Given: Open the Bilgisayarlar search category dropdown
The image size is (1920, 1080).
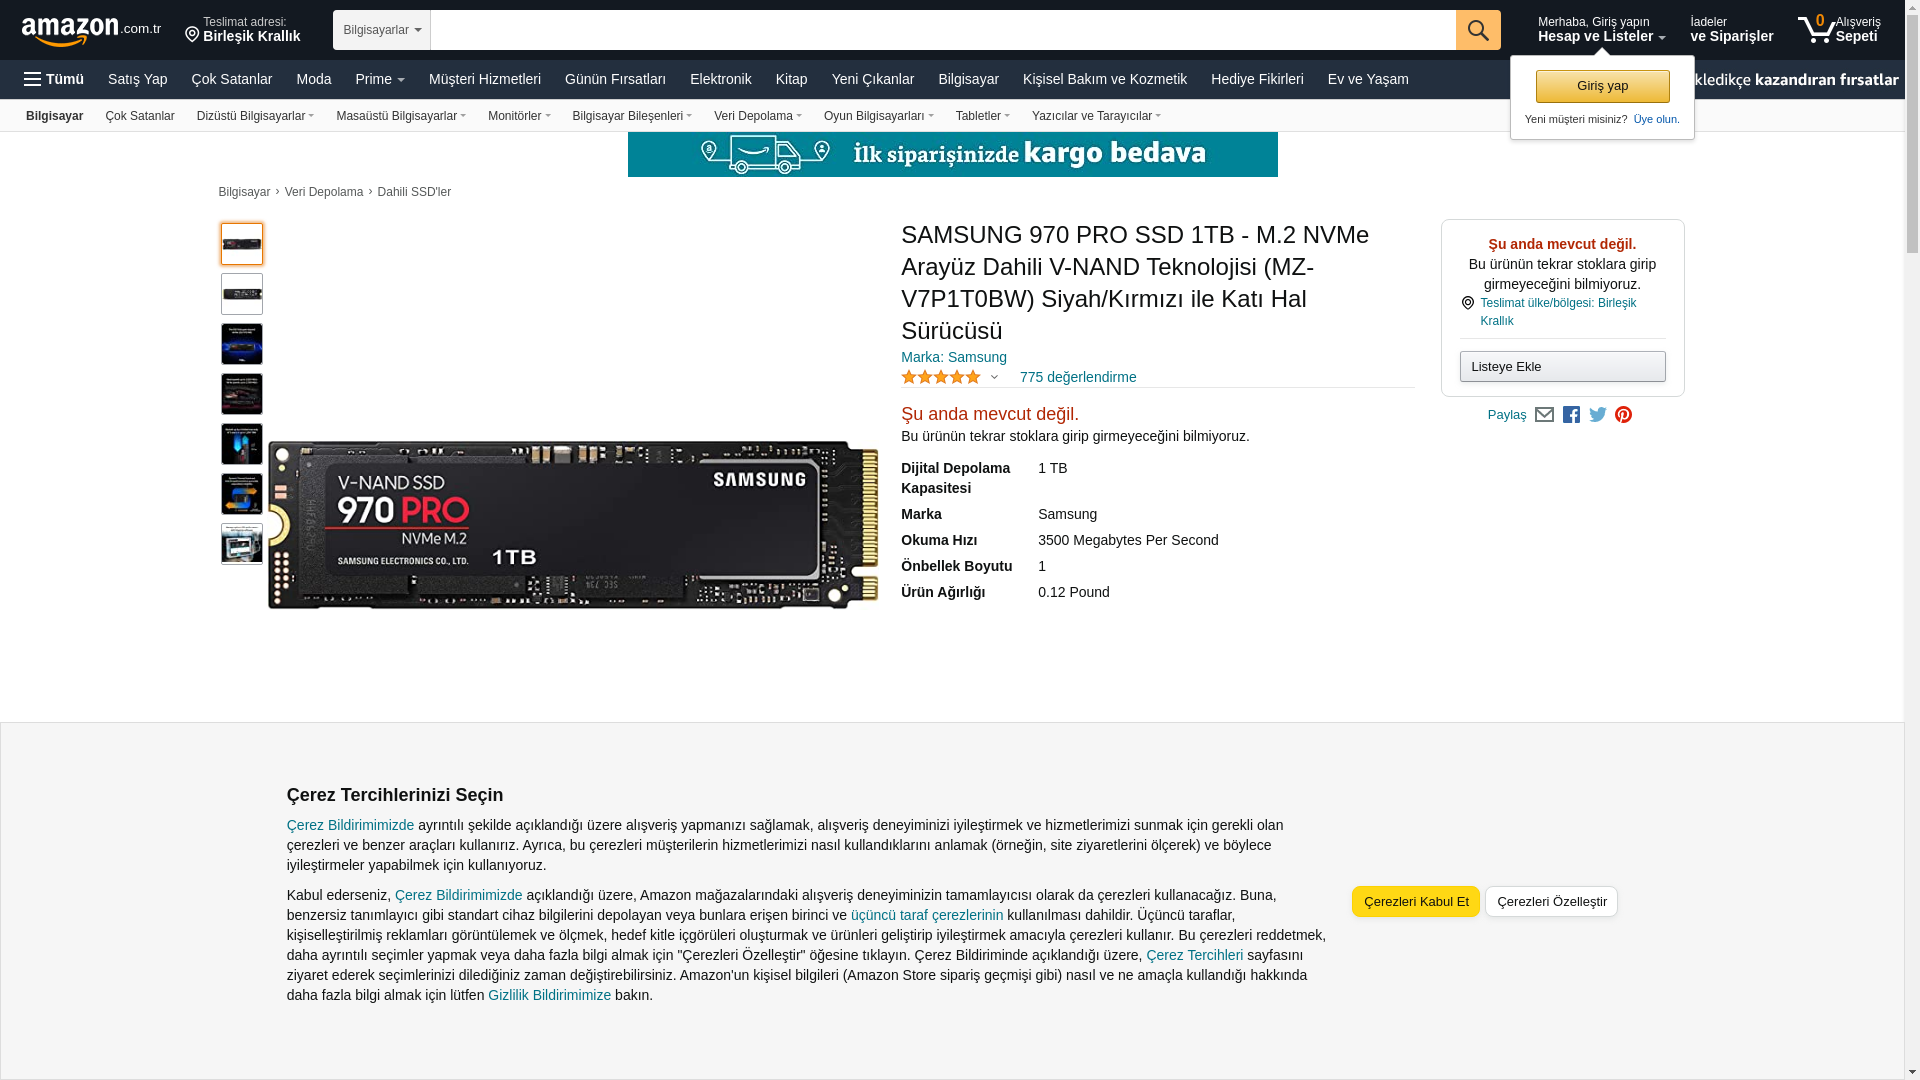Looking at the screenshot, I should (381, 30).
